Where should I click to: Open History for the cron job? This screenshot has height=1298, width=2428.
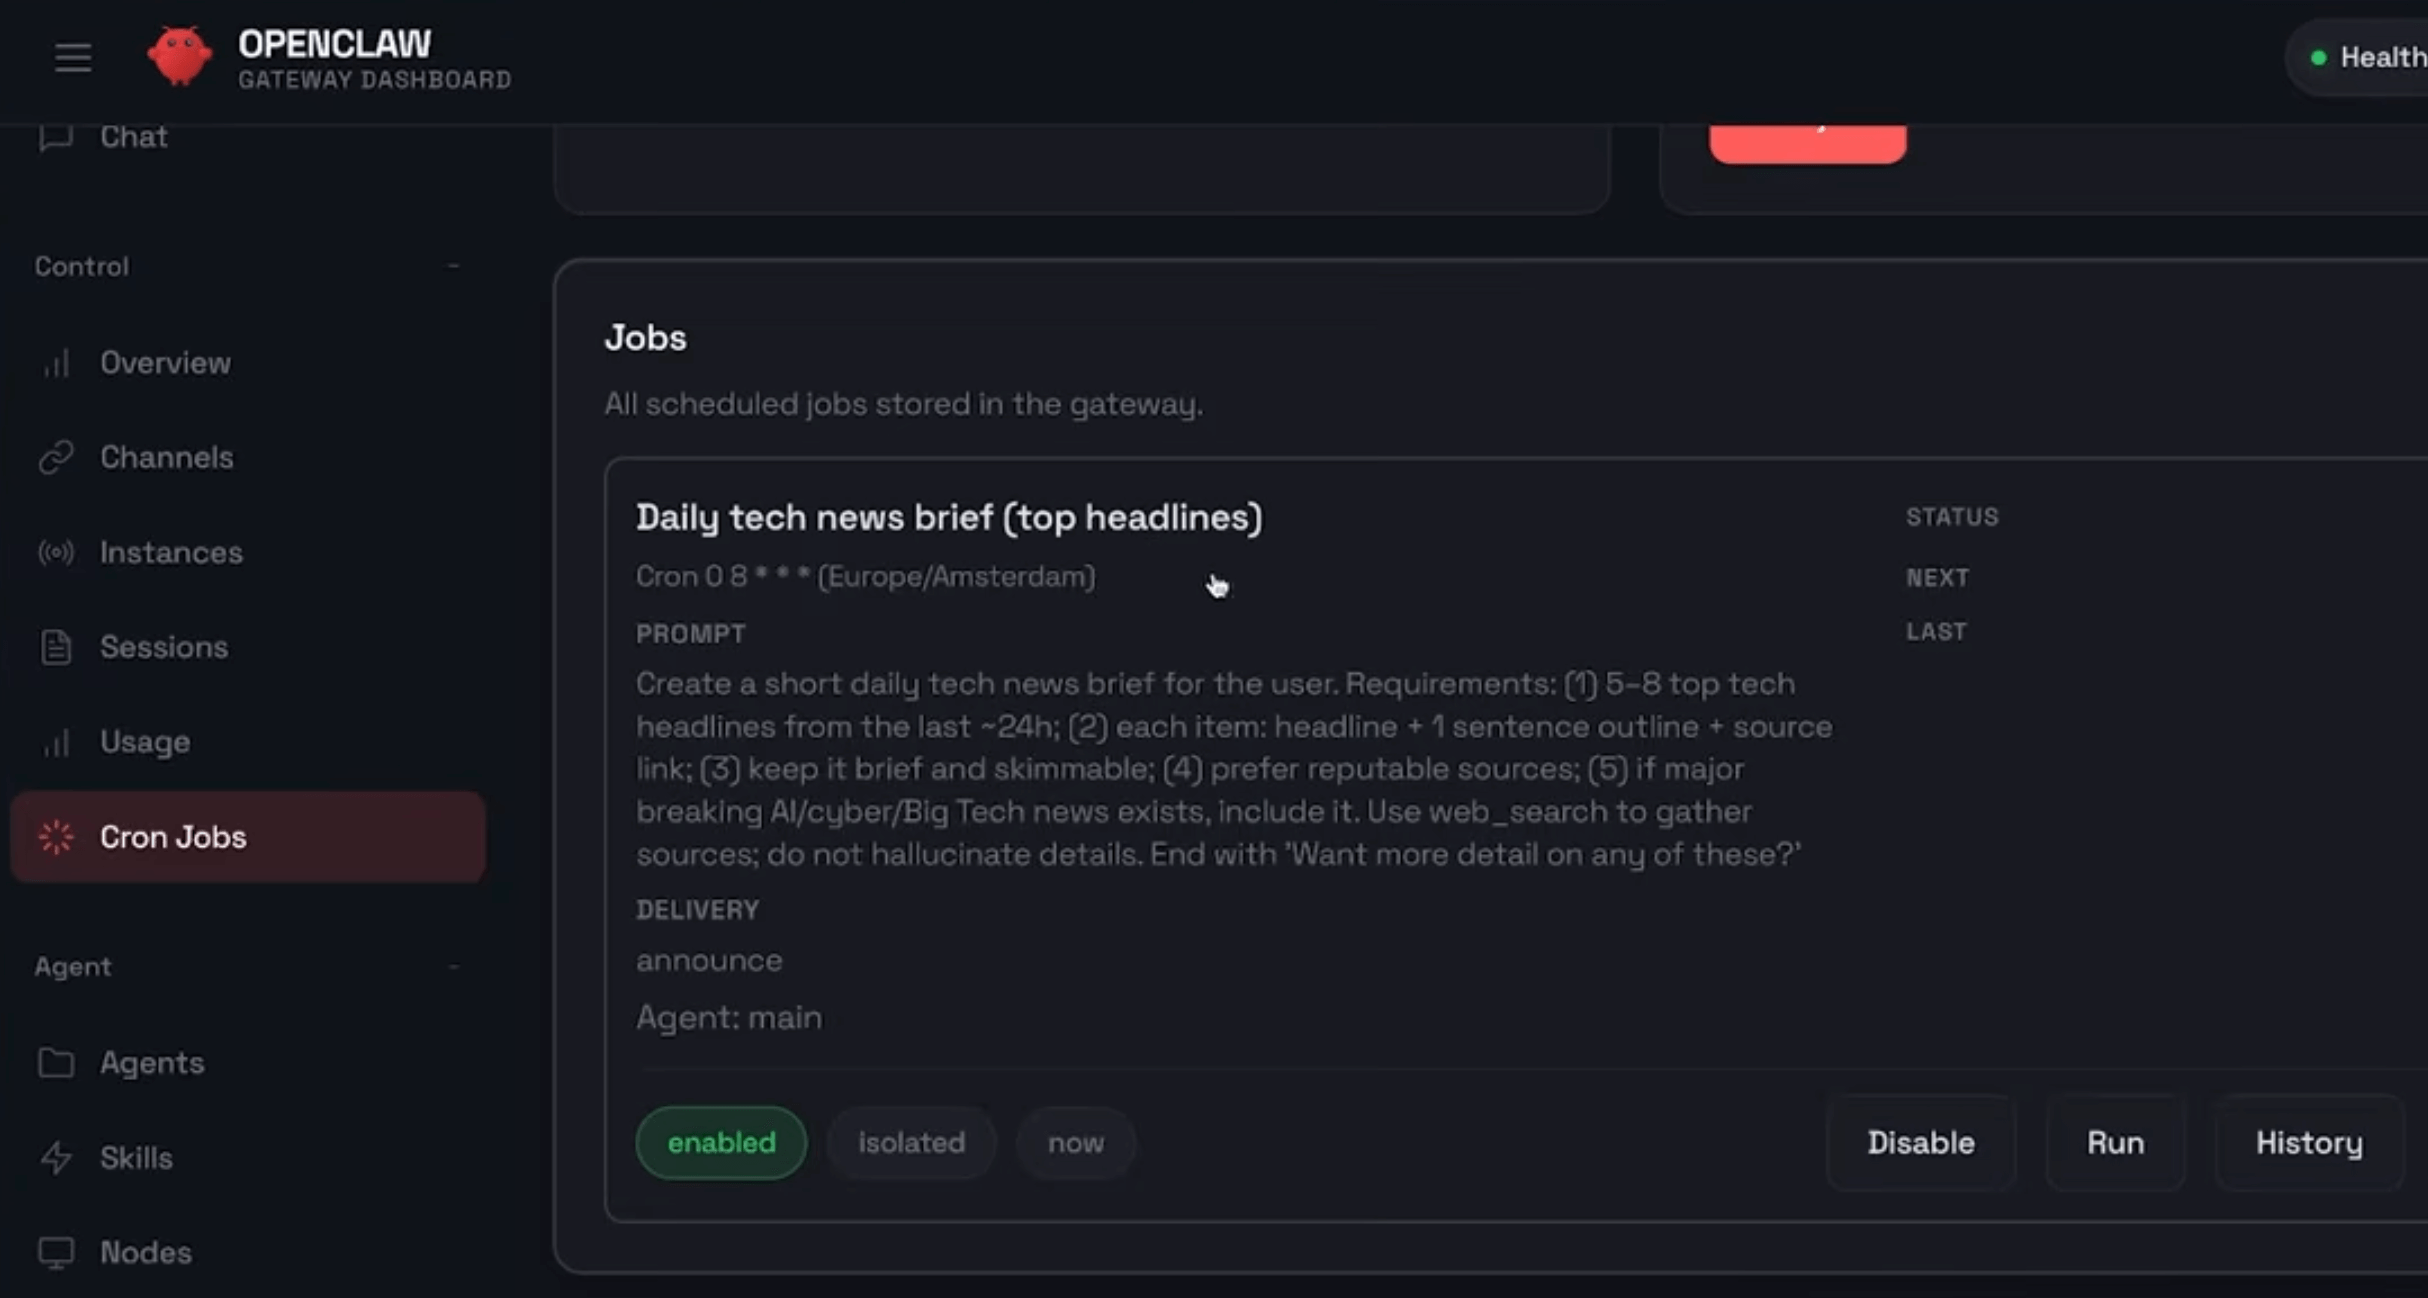[2307, 1143]
